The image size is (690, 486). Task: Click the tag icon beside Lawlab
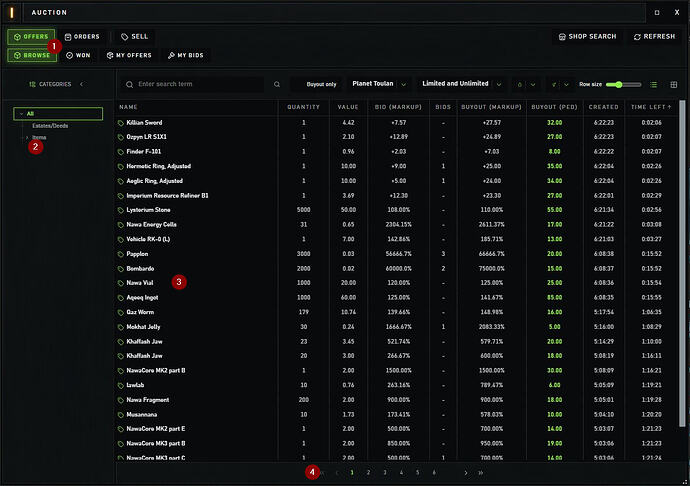click(121, 385)
